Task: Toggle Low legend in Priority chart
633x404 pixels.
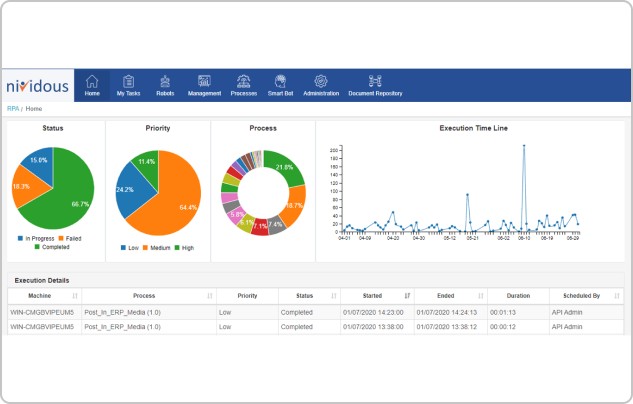Action: [130, 248]
